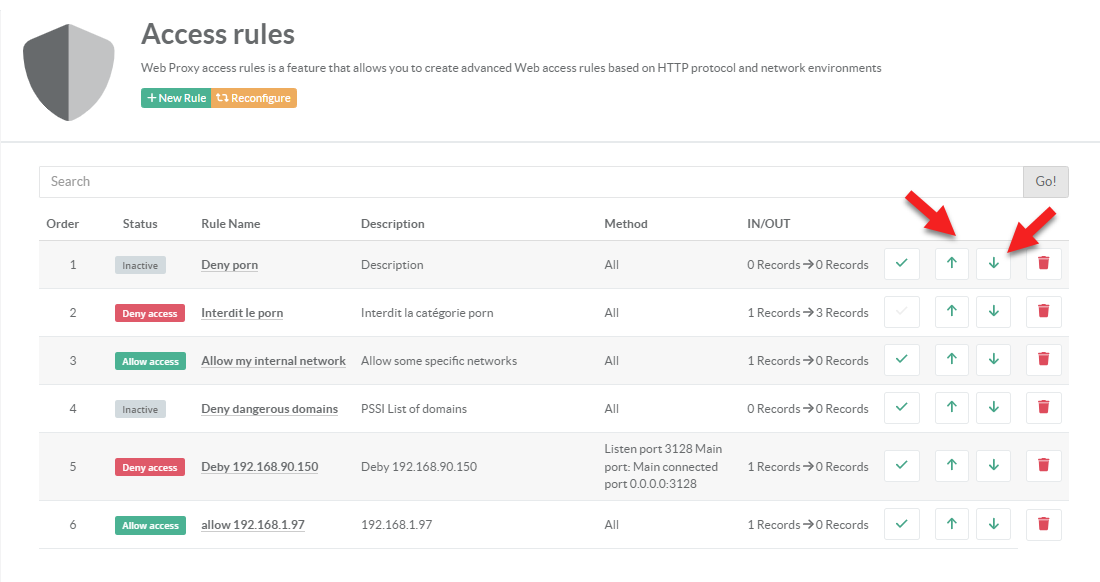Move 'Interdit le porn' rule up
The width and height of the screenshot is (1100, 582).
click(951, 312)
